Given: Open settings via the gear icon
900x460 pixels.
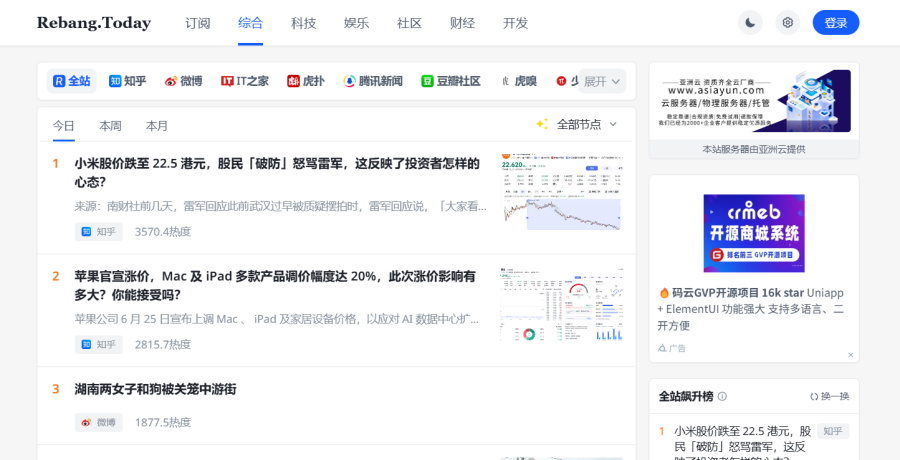Looking at the screenshot, I should click(x=788, y=23).
